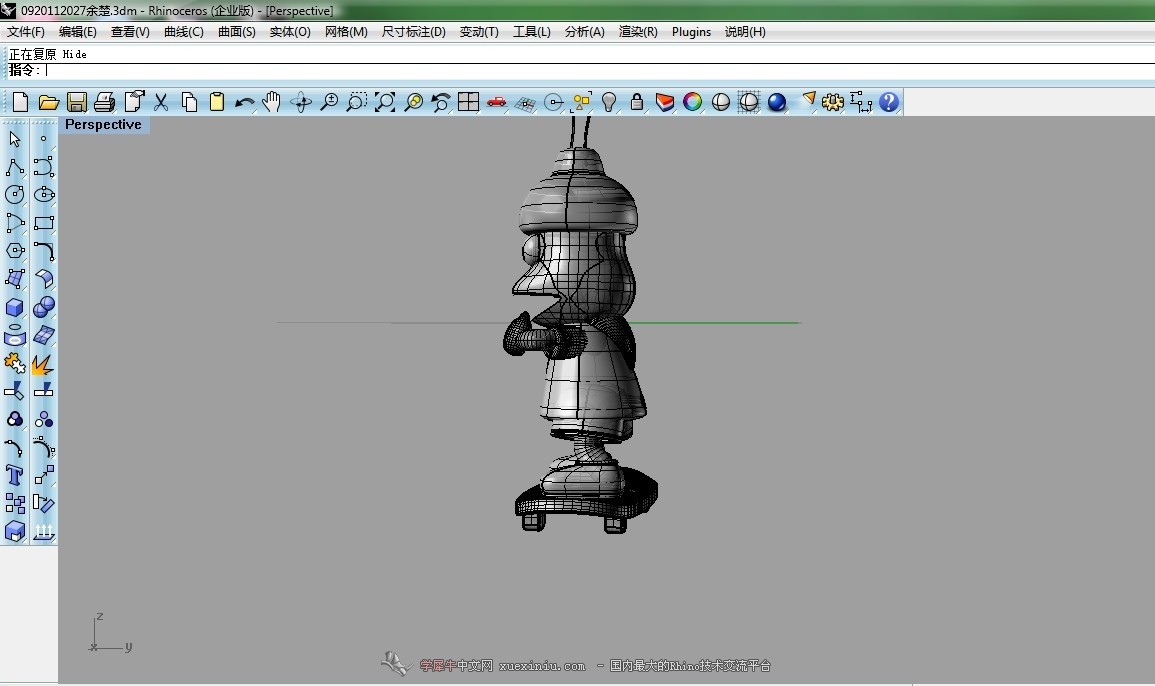Choose the Ellipse drawing tool

(43, 195)
